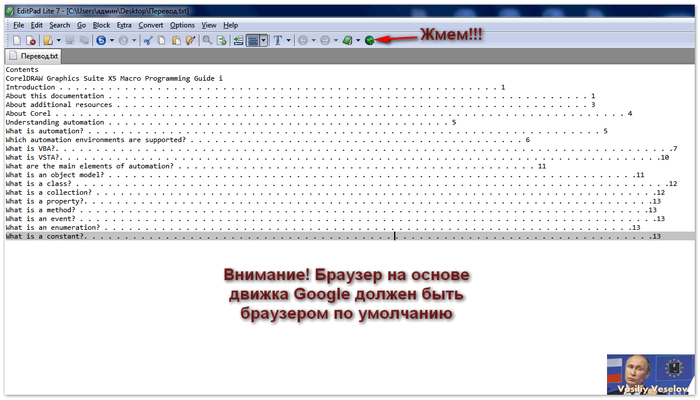This screenshot has height=400, width=700.
Task: Click the 'CorelDRAW Graphics Suite X5' line
Action: pyautogui.click(x=114, y=79)
